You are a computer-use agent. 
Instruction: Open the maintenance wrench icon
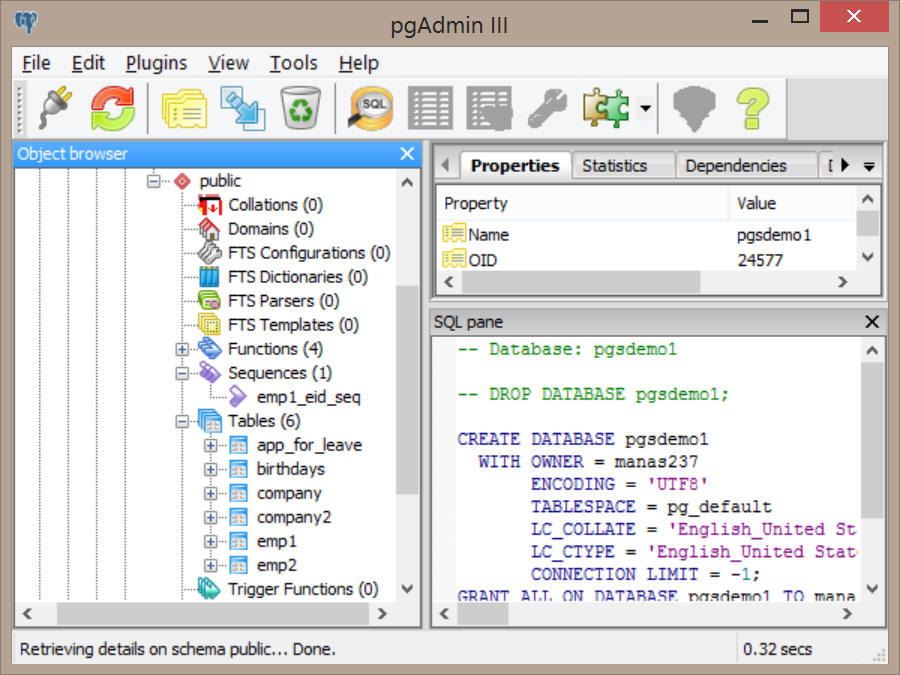[547, 108]
